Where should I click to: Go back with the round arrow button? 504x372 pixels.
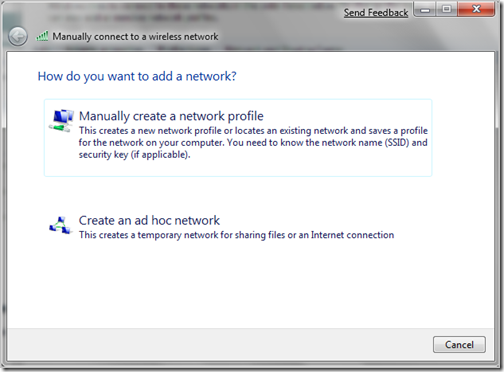point(18,36)
